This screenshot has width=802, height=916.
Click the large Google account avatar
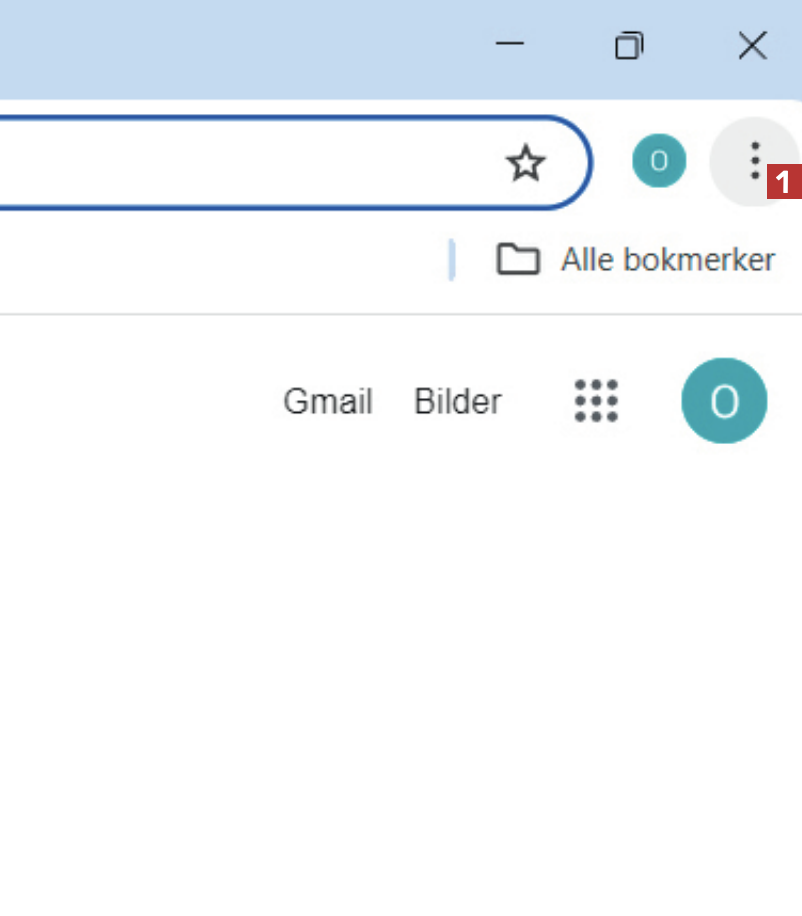724,401
